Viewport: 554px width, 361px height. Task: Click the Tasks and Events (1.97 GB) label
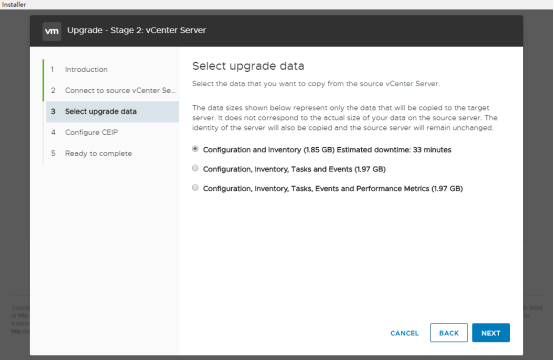(x=294, y=169)
